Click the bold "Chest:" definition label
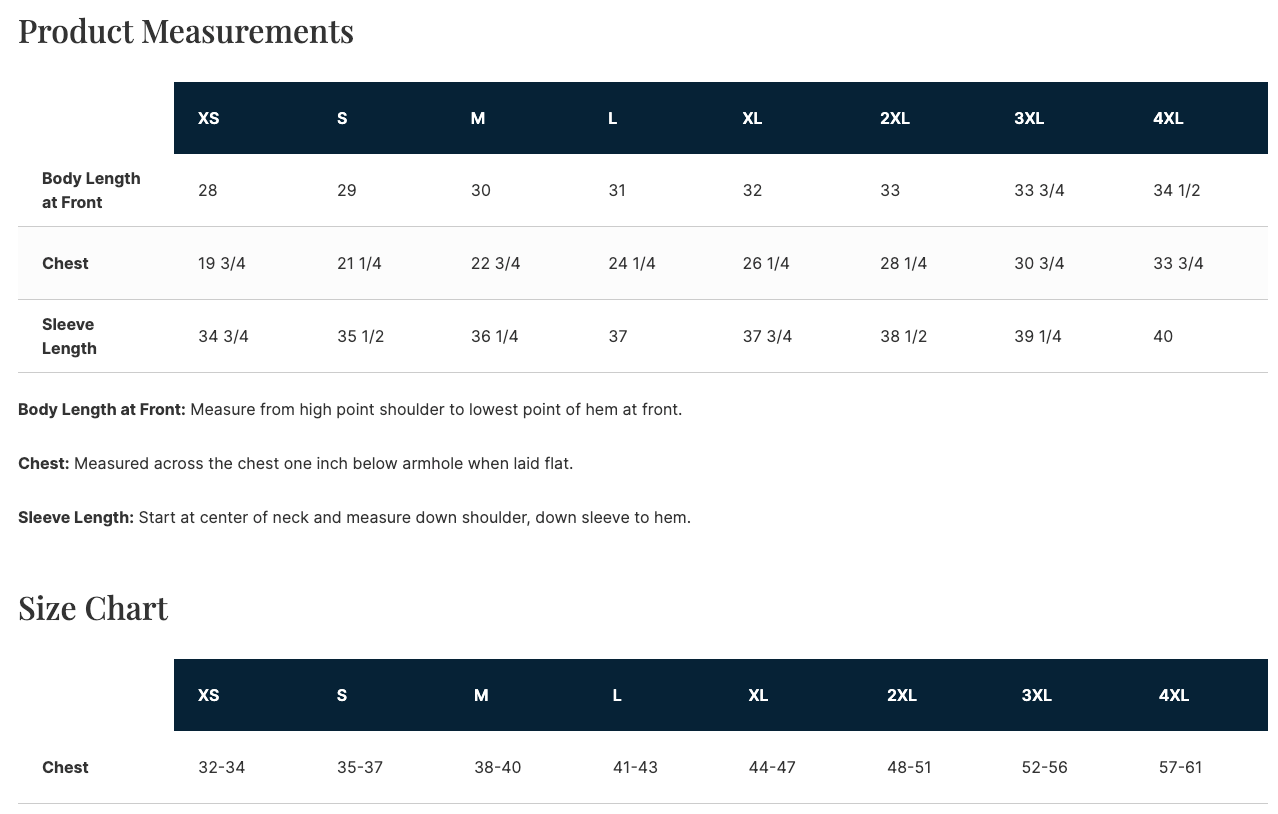Screen dimensions: 1278x814 pyautogui.click(x=44, y=463)
